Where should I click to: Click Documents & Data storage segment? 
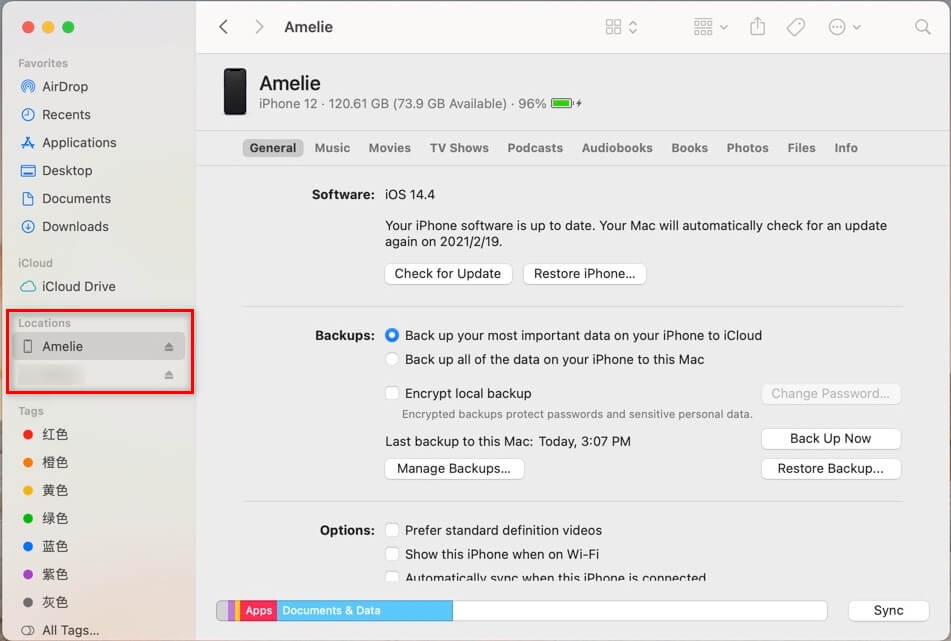click(365, 611)
